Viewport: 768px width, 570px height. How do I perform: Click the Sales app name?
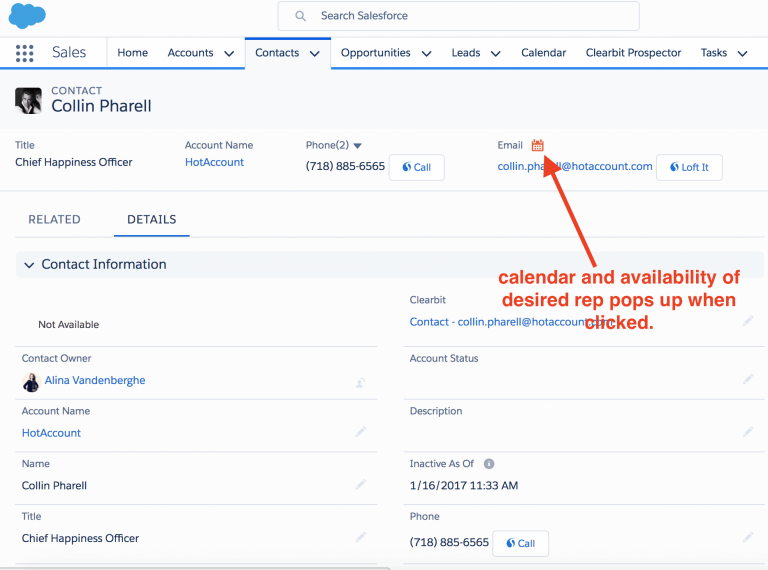click(x=69, y=52)
